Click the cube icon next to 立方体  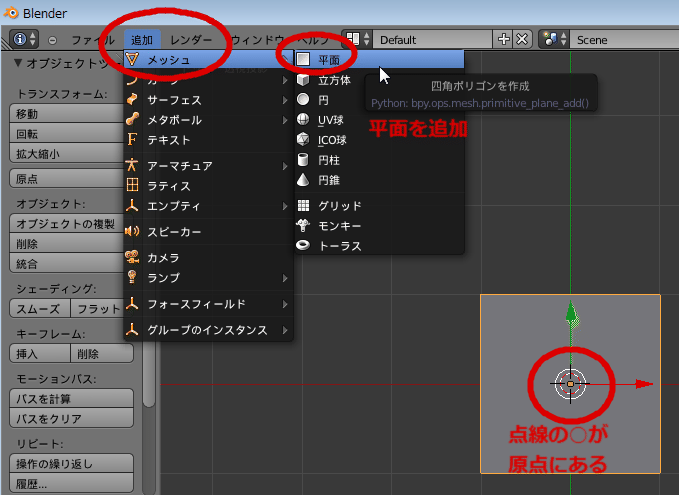tap(303, 80)
